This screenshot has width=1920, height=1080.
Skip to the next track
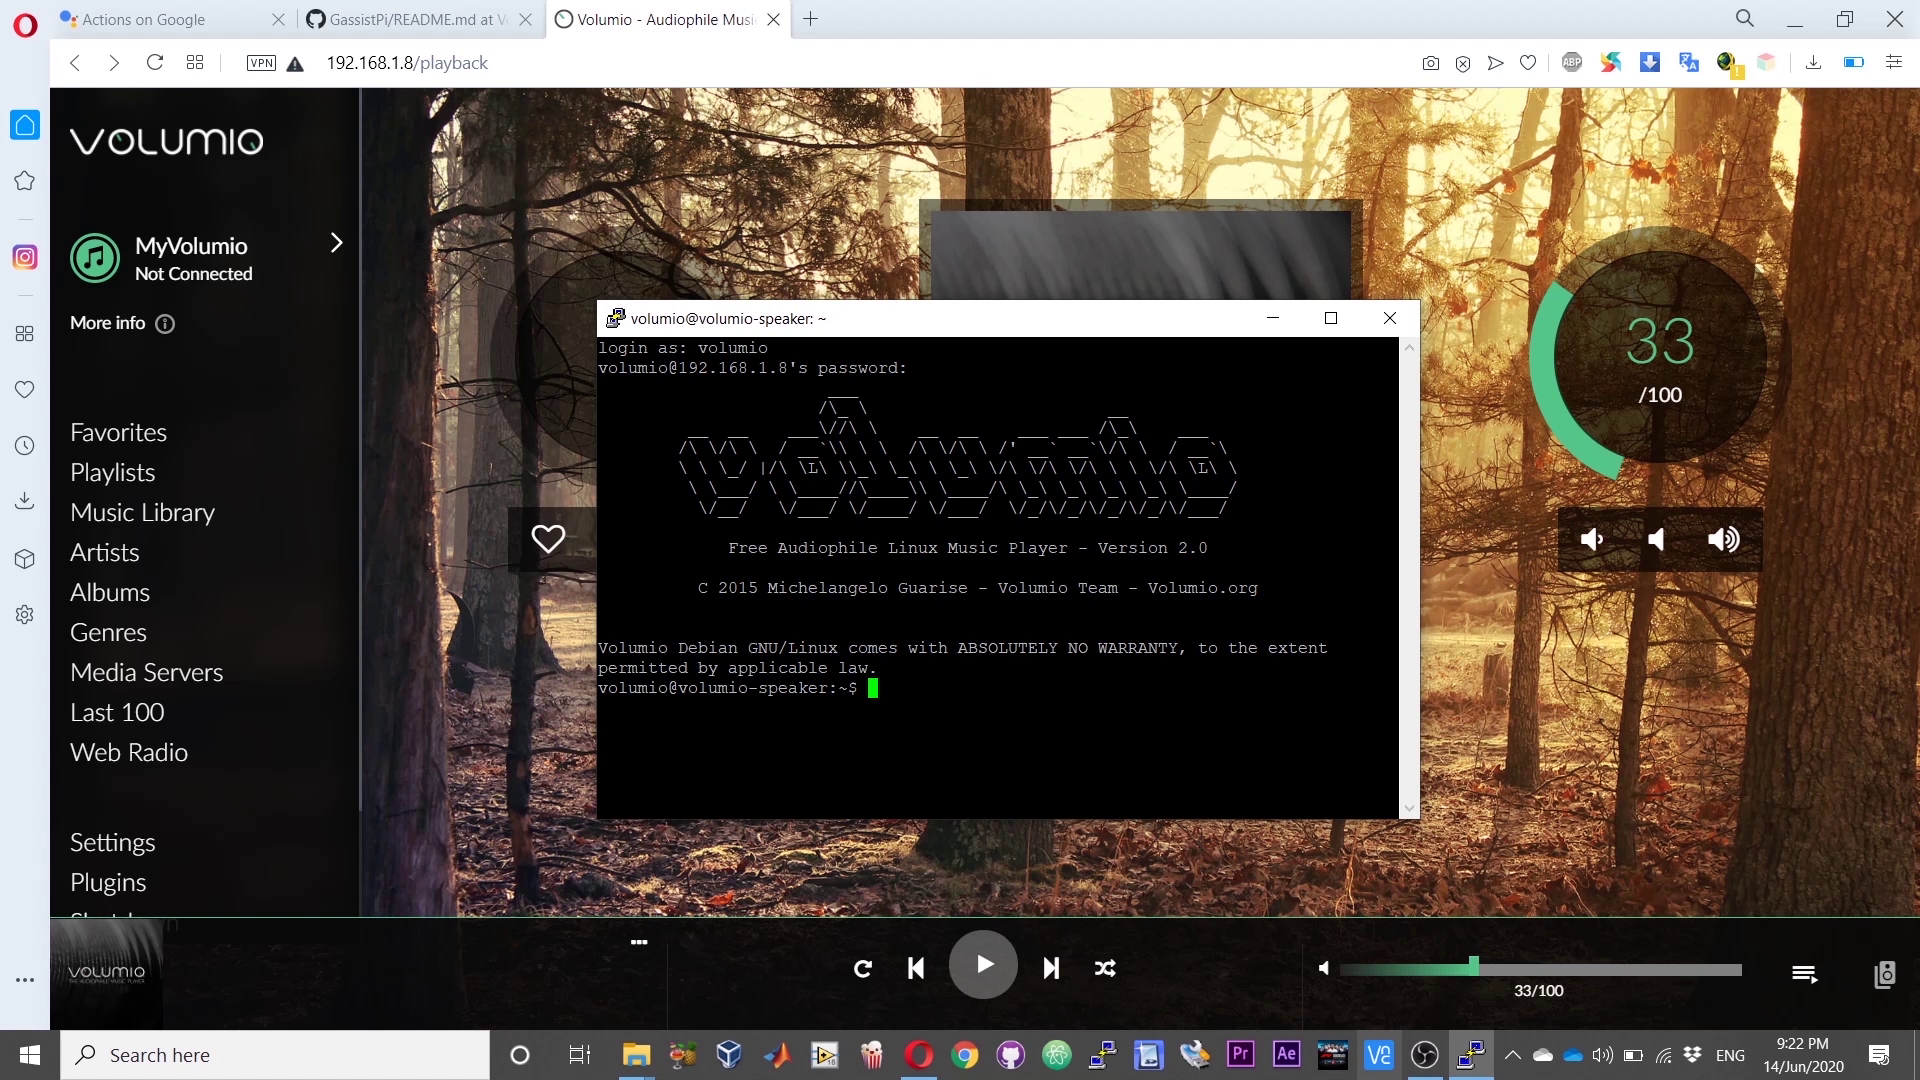click(1051, 968)
